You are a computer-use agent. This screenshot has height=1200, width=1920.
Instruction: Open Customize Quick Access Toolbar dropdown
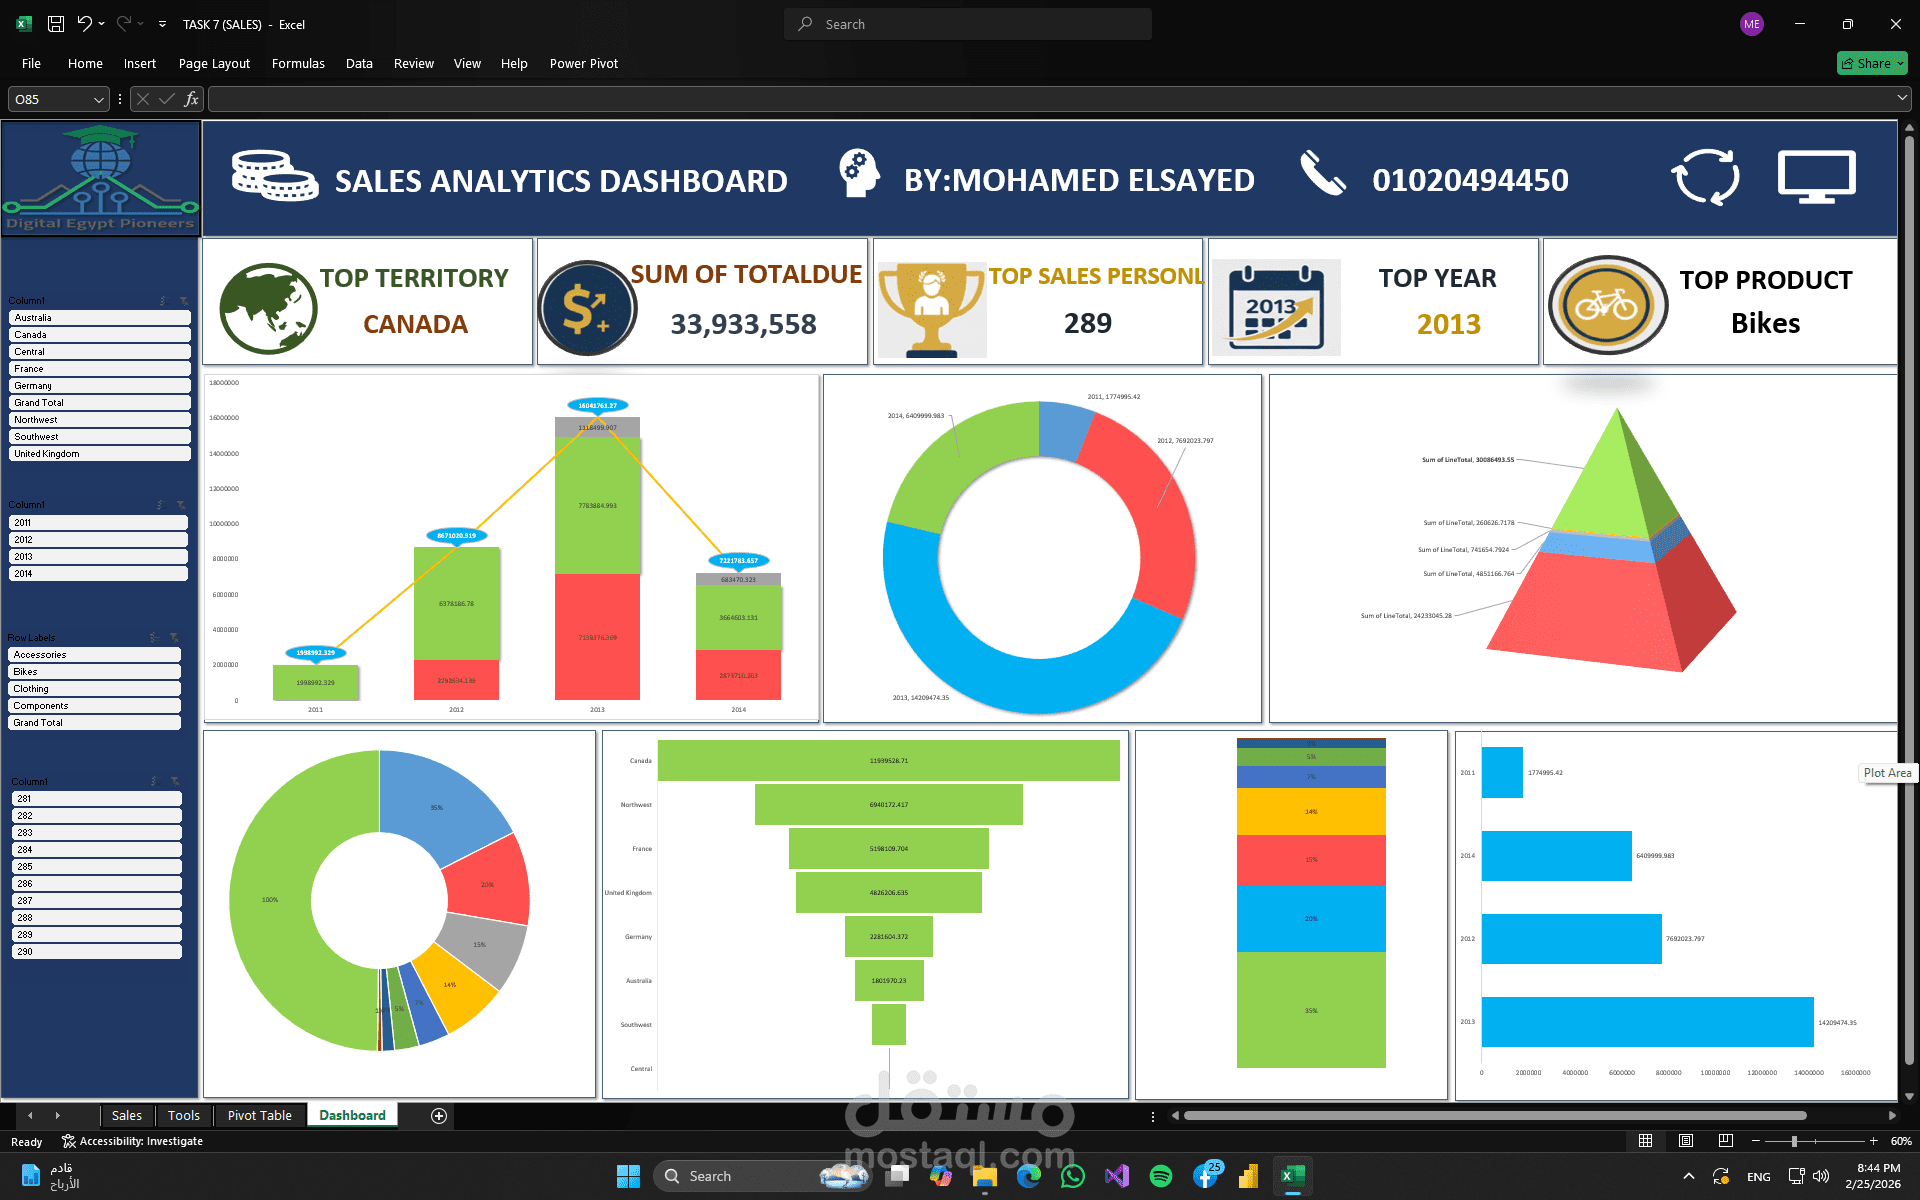162,24
